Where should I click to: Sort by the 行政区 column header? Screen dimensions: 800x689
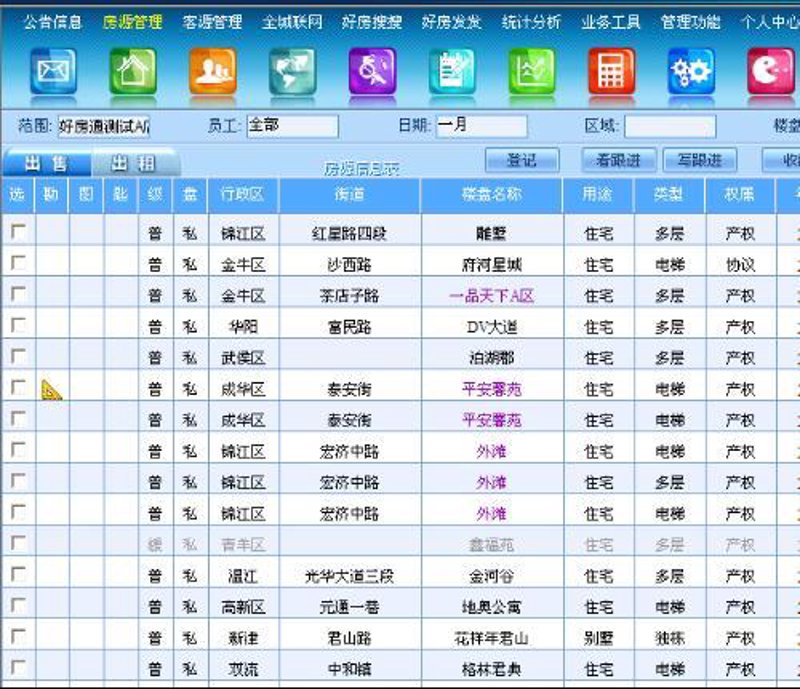coord(243,194)
